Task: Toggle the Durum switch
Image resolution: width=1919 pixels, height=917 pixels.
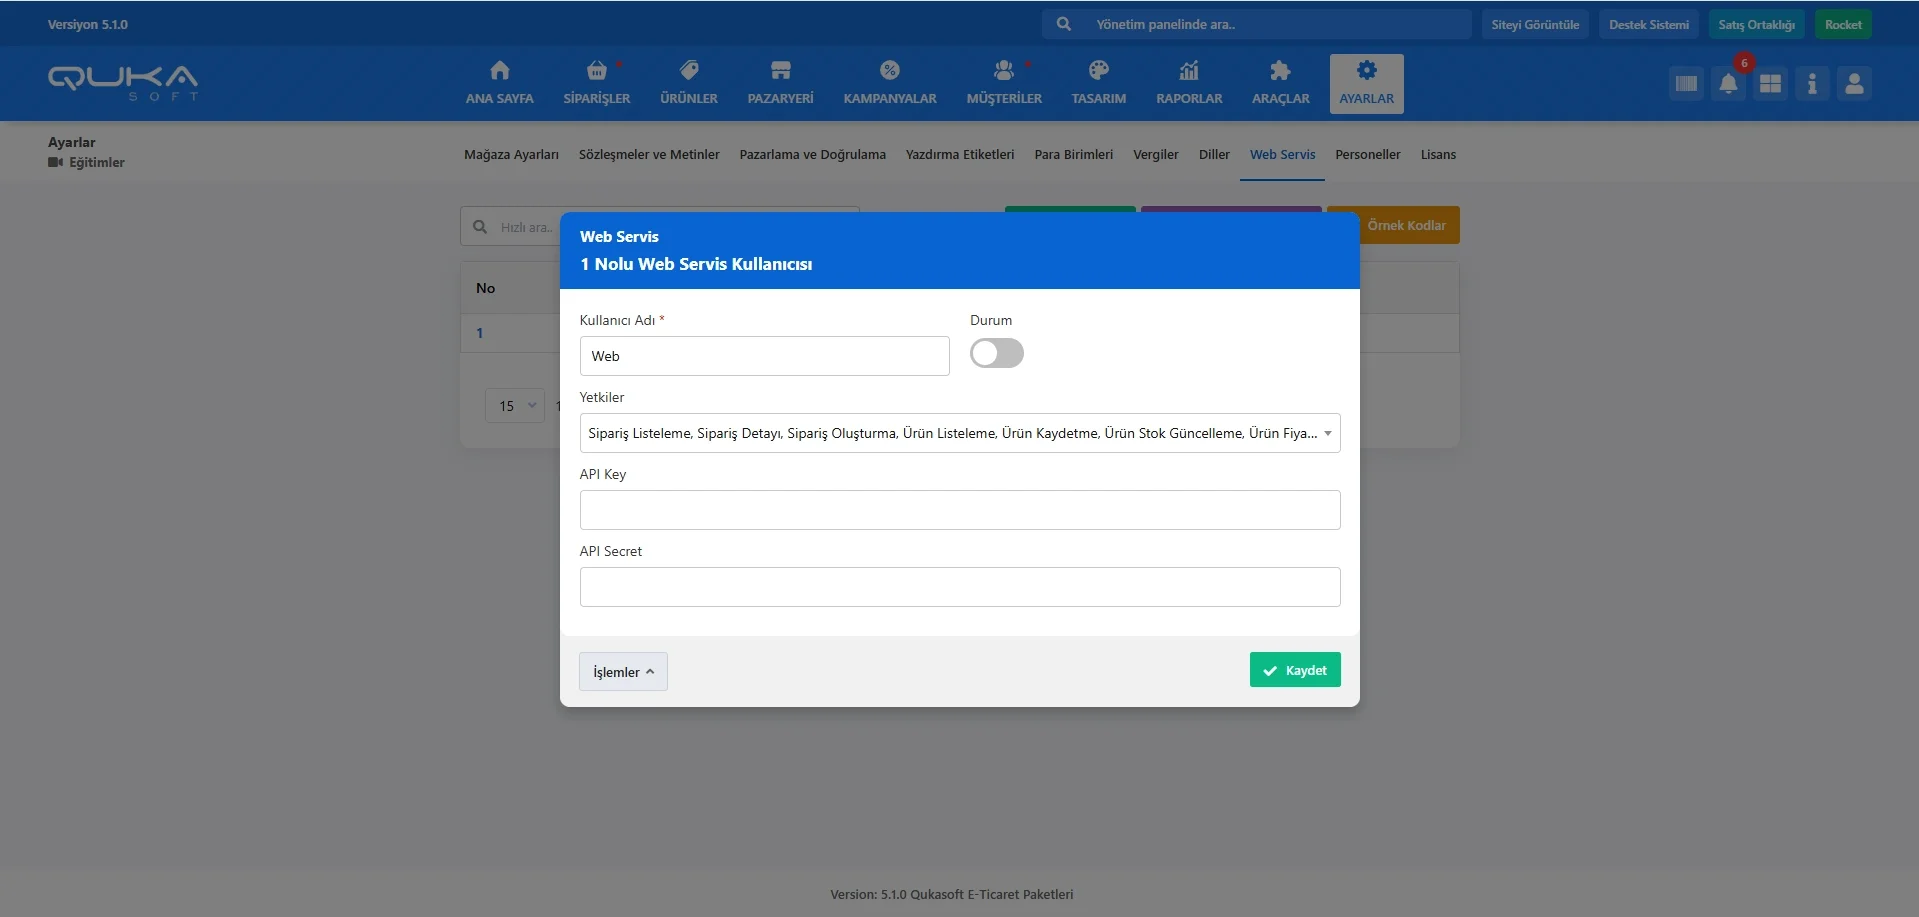Action: click(996, 353)
